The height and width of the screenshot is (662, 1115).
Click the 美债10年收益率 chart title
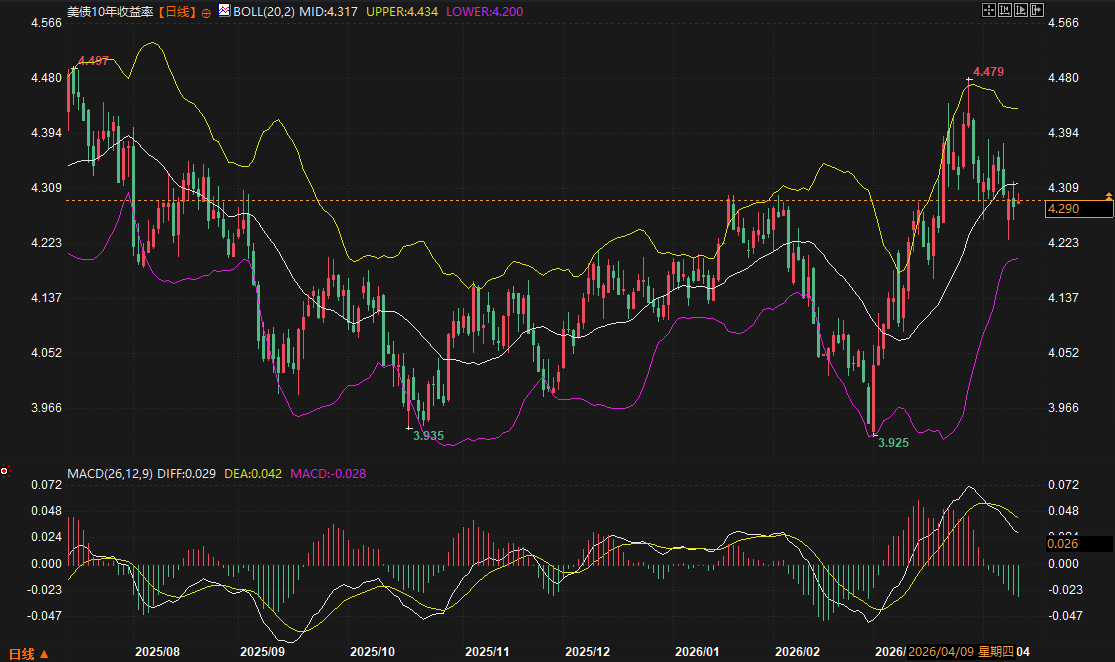[110, 11]
